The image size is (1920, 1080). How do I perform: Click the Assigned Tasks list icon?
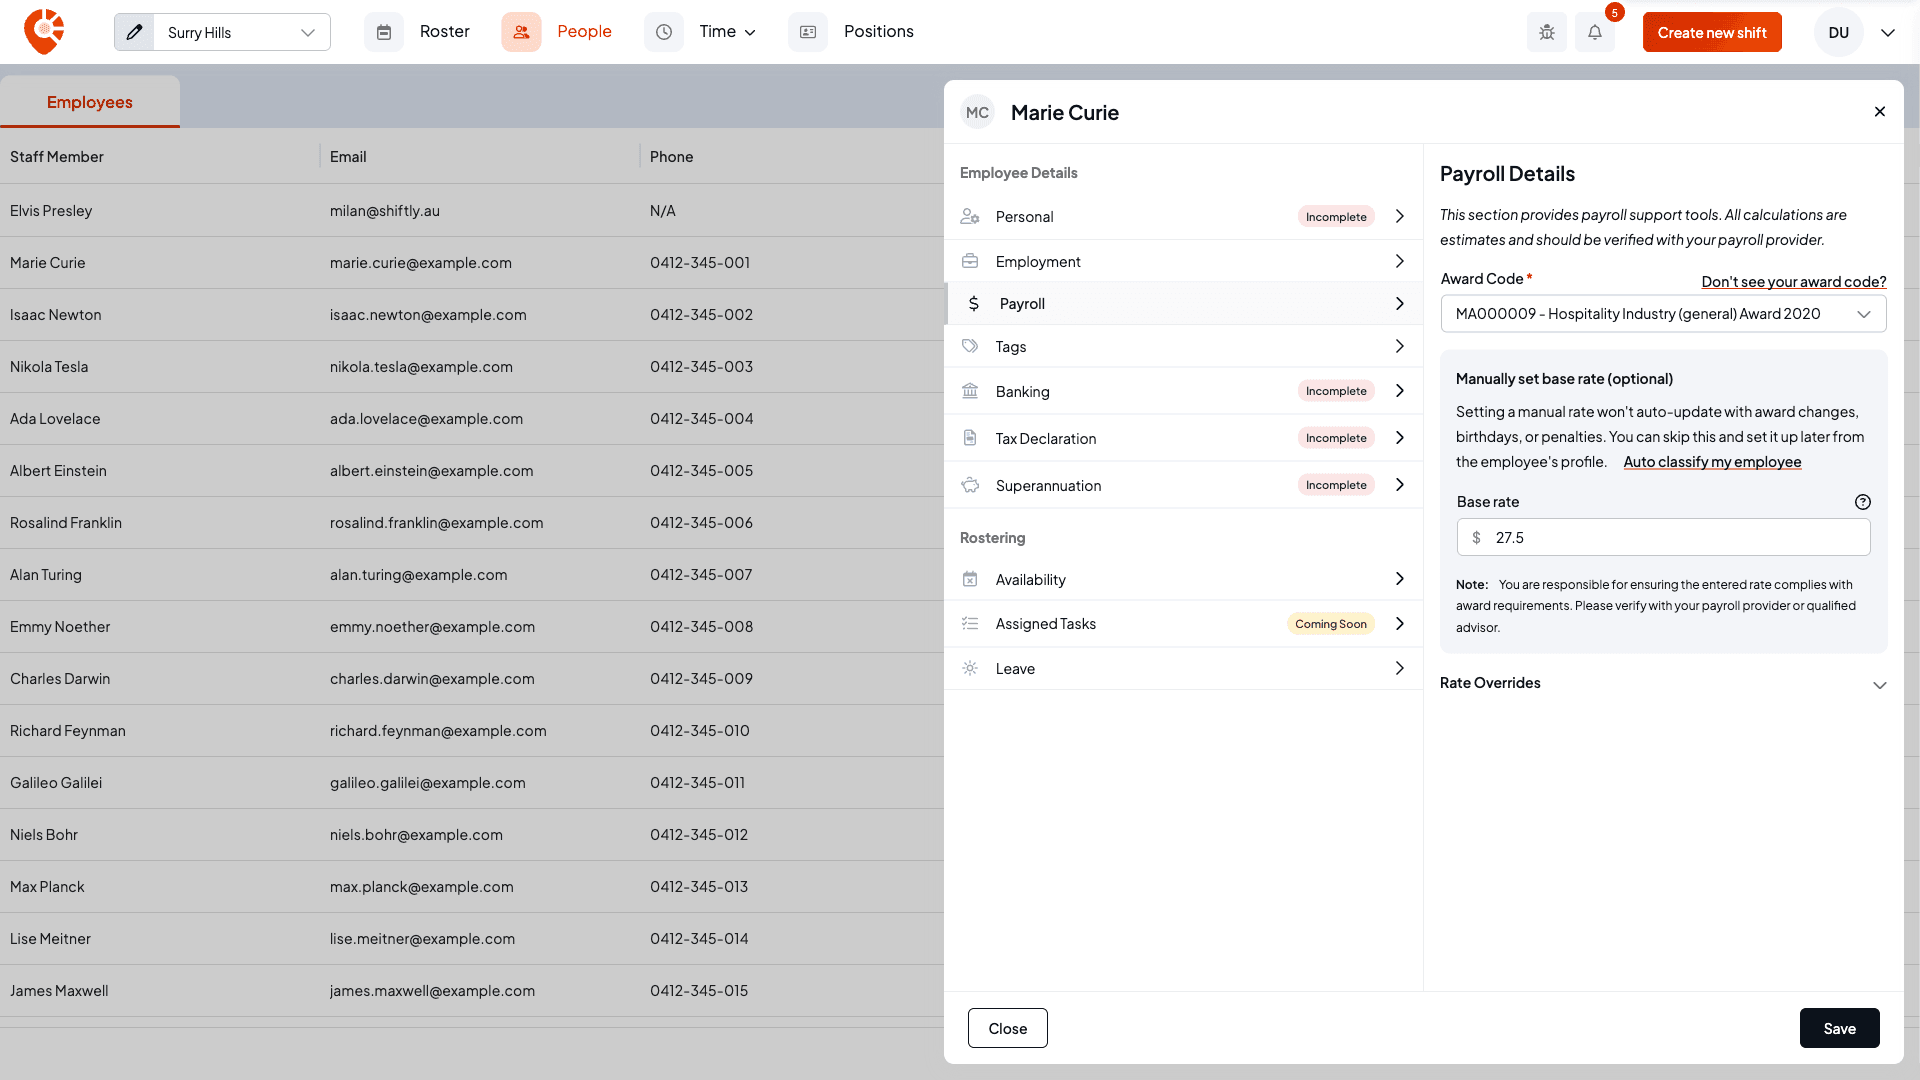970,623
